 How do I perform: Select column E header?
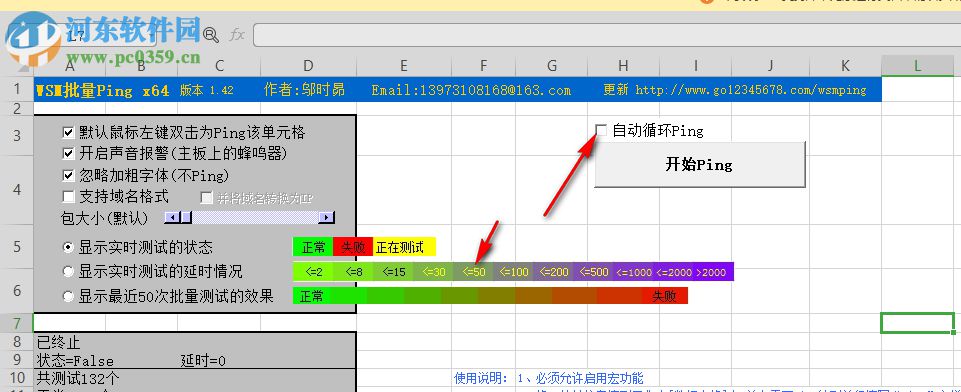click(x=403, y=65)
